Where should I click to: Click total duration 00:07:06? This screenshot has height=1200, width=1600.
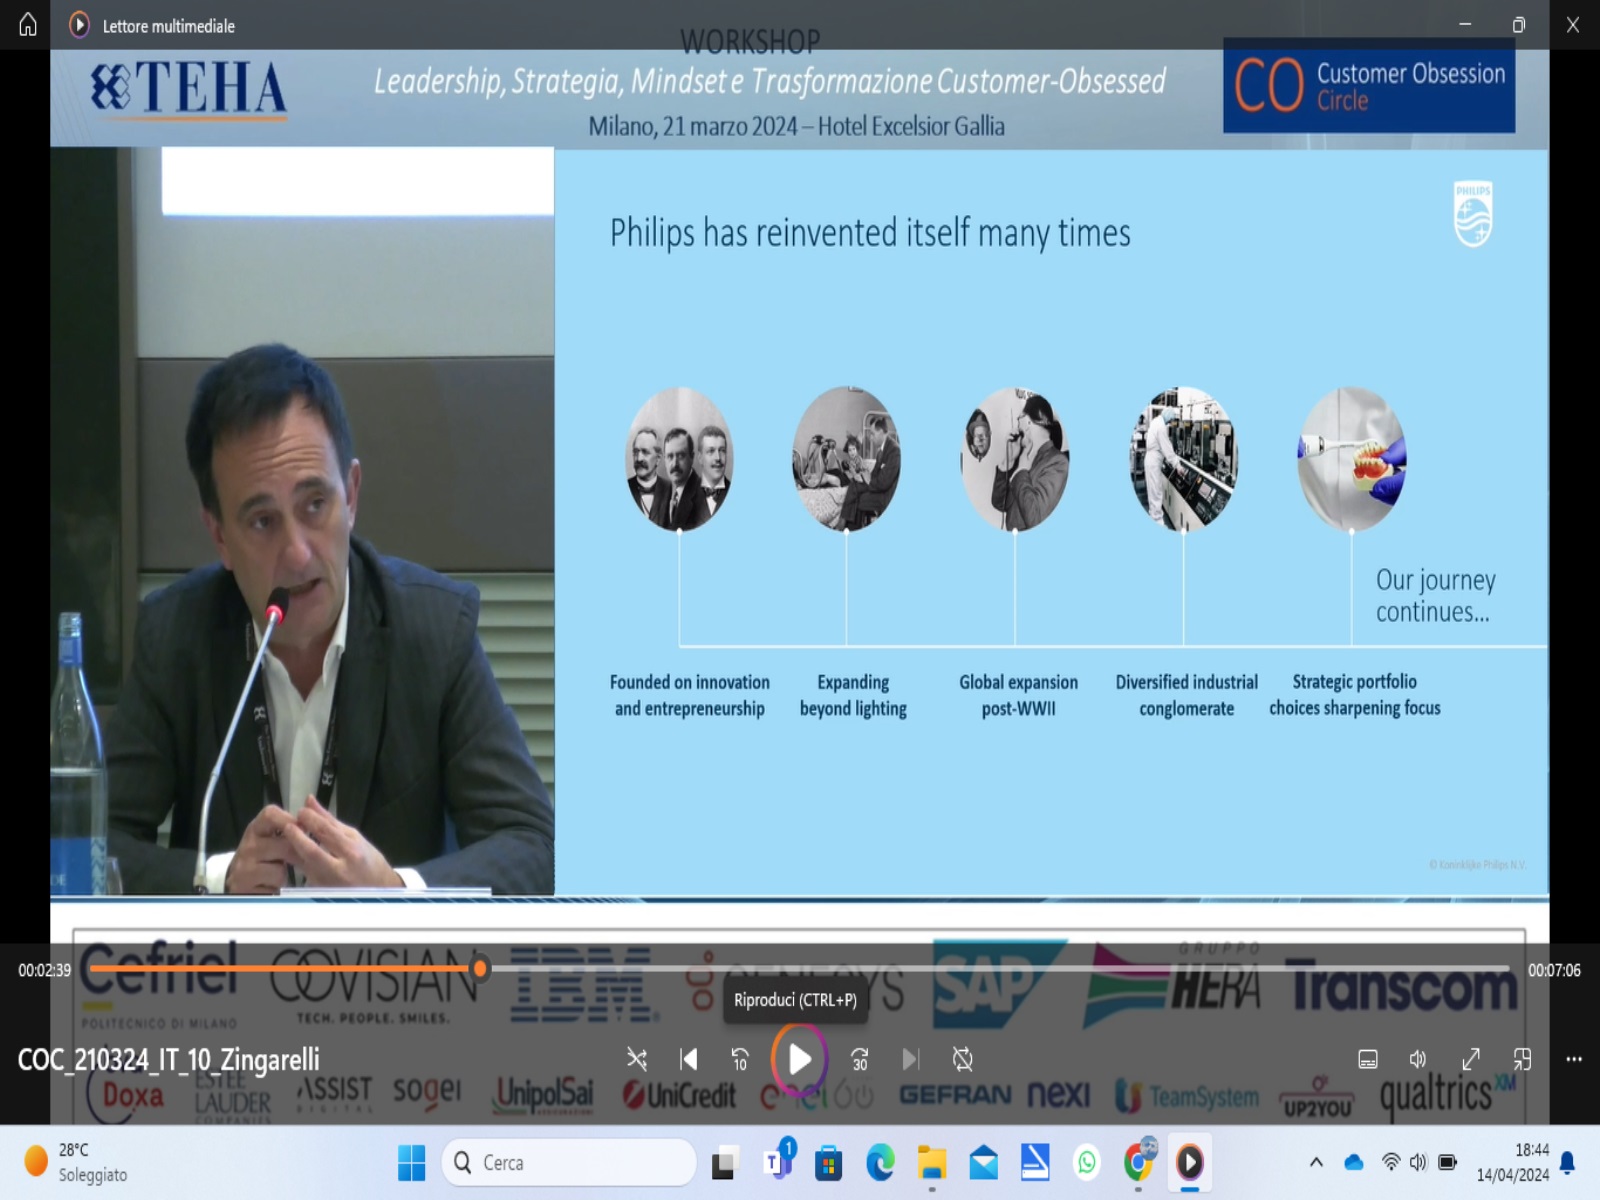[x=1554, y=970]
